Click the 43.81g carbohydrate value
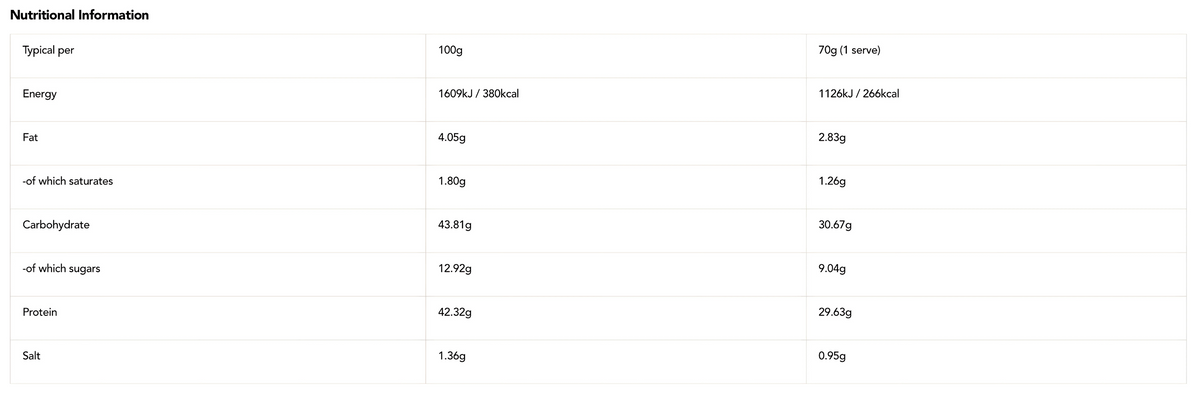This screenshot has height=394, width=1200. (455, 225)
